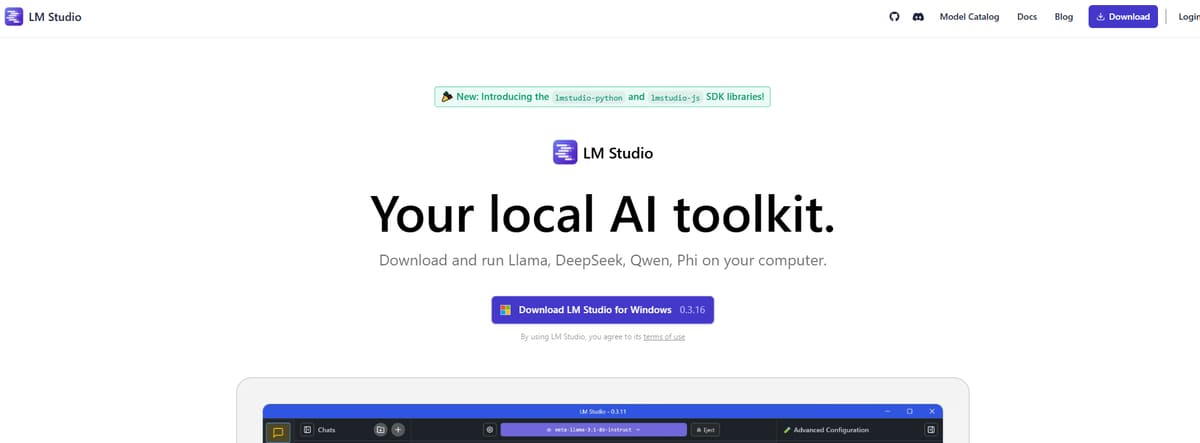Screen dimensions: 1200x443
Task: Click the Windows logo in the download button
Action: (x=506, y=310)
